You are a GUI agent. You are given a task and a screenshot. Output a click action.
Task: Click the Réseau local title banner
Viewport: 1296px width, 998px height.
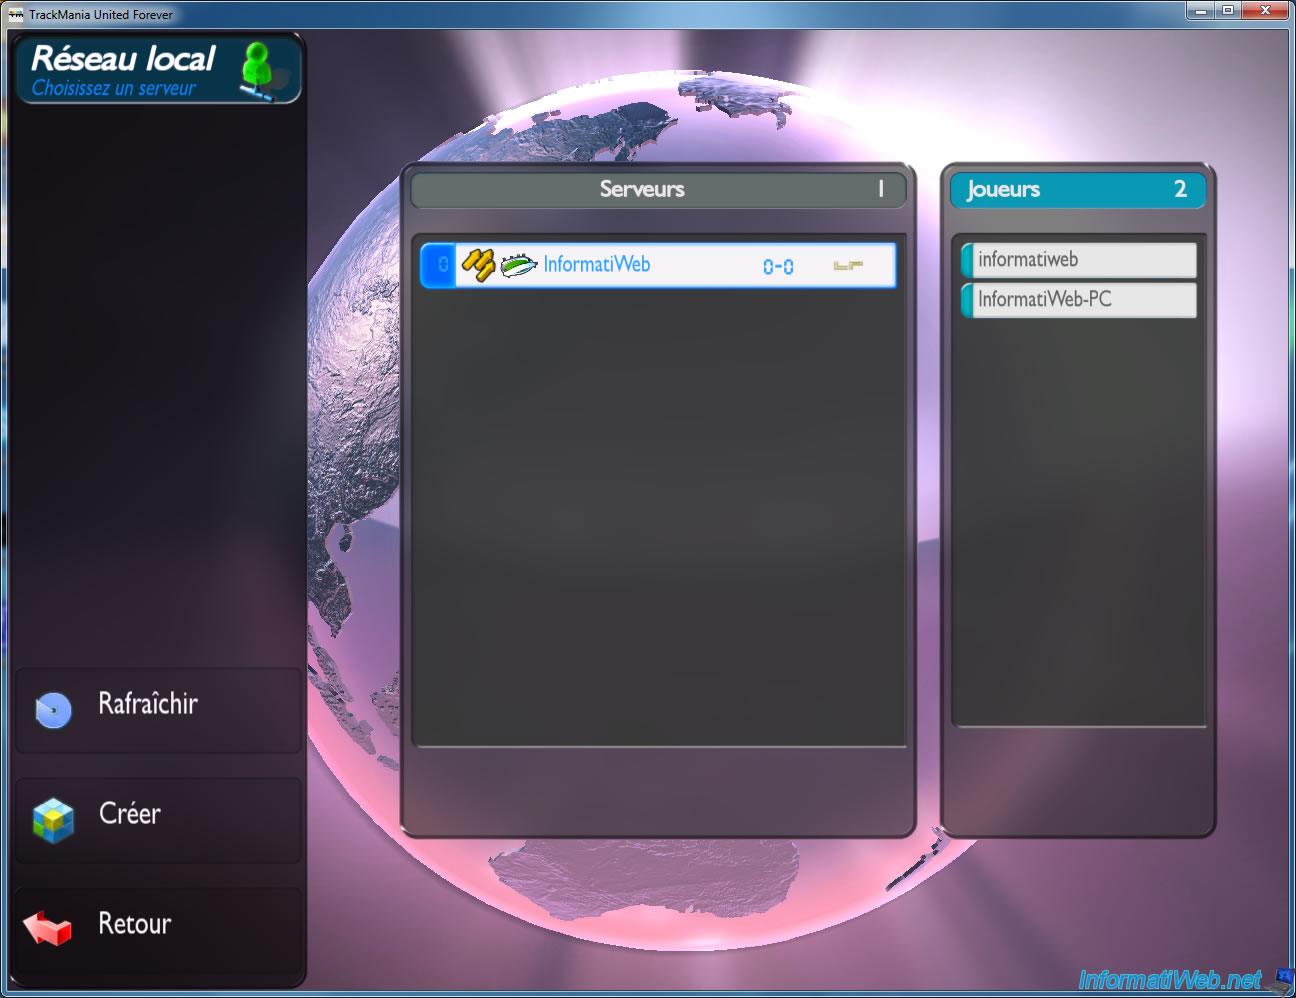[125, 70]
